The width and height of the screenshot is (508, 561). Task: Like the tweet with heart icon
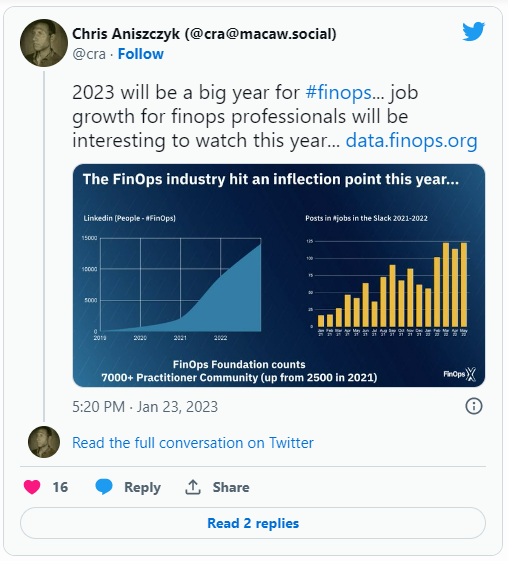click(x=32, y=487)
